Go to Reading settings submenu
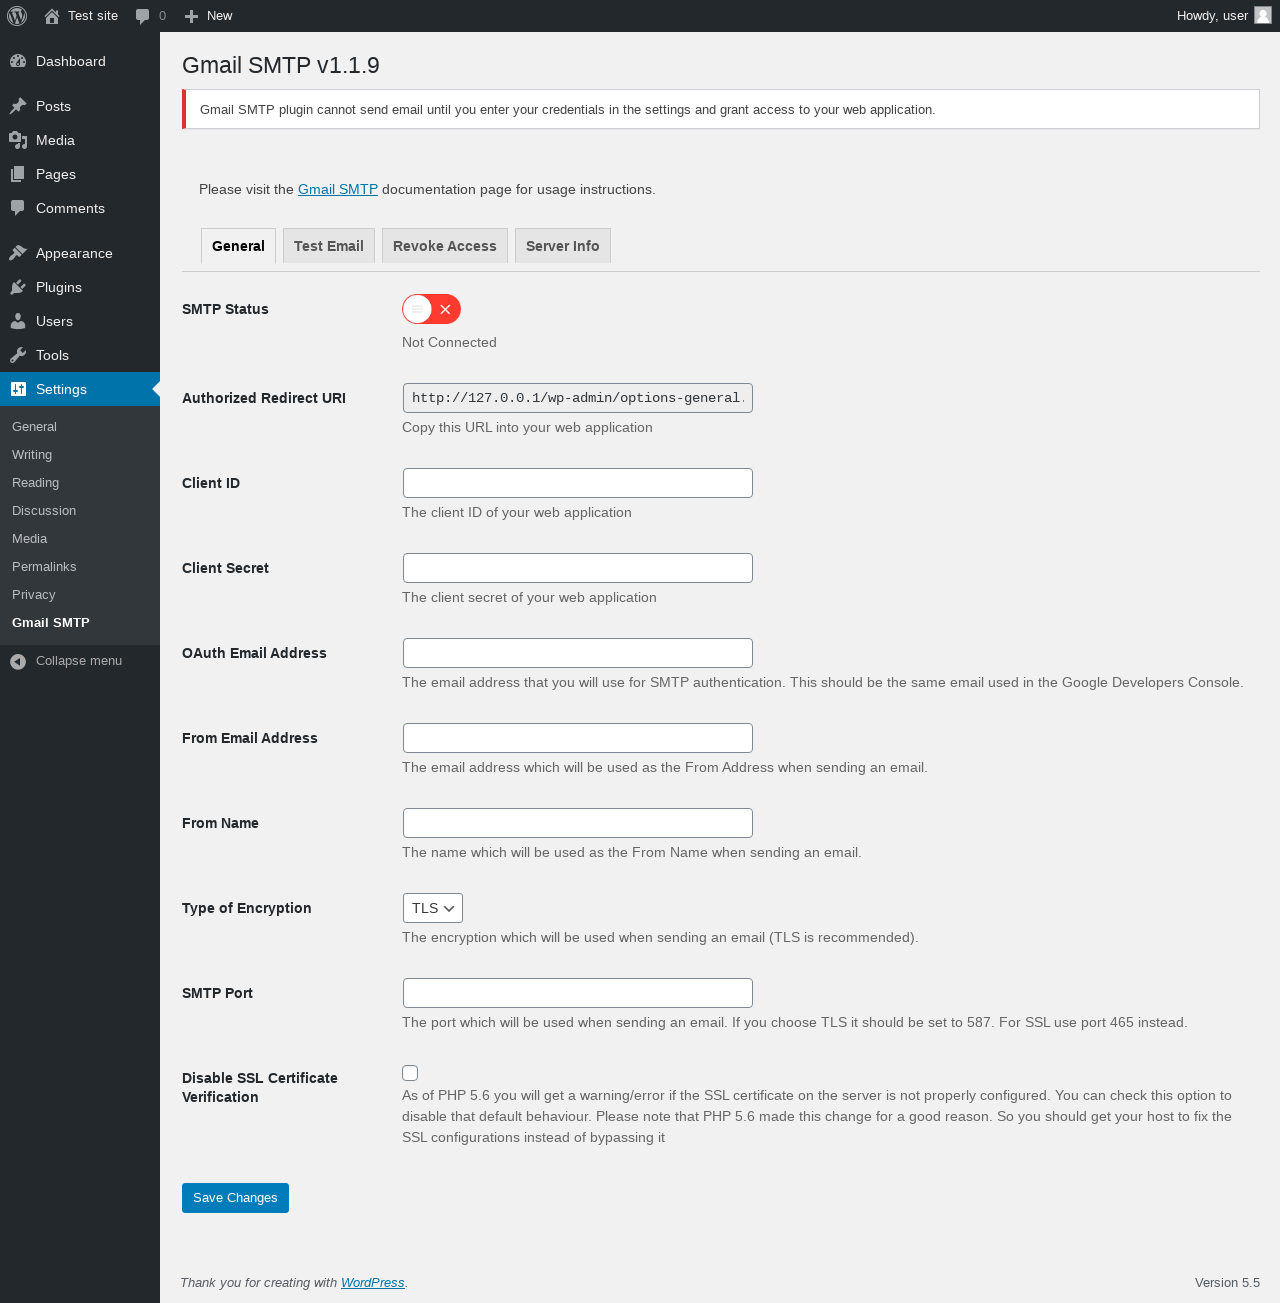 pyautogui.click(x=35, y=482)
